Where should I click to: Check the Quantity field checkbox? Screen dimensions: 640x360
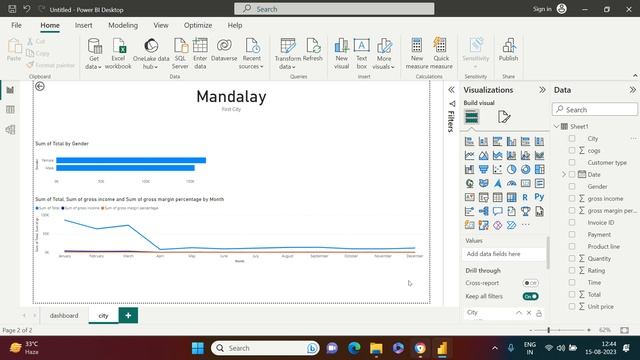572,258
